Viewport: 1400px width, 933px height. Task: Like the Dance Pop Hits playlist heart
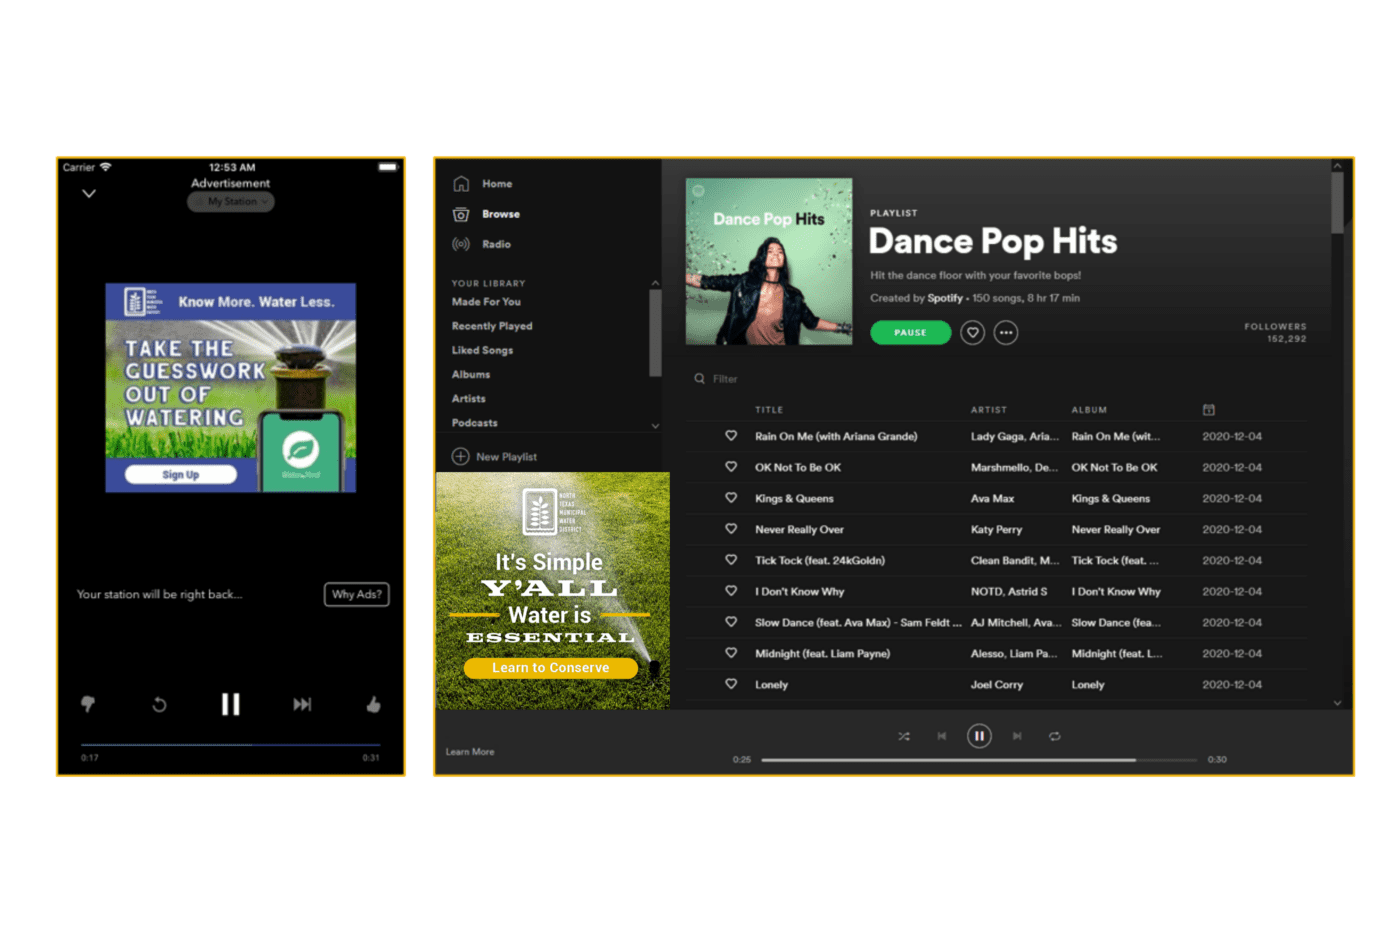tap(972, 332)
